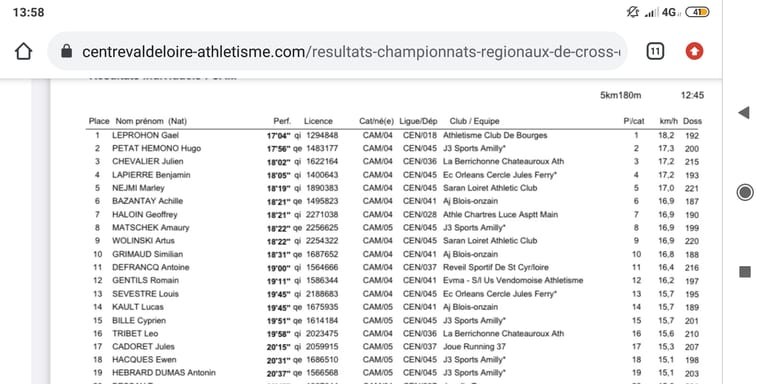Tap the browser home icon
The height and width of the screenshot is (384, 768).
click(24, 51)
